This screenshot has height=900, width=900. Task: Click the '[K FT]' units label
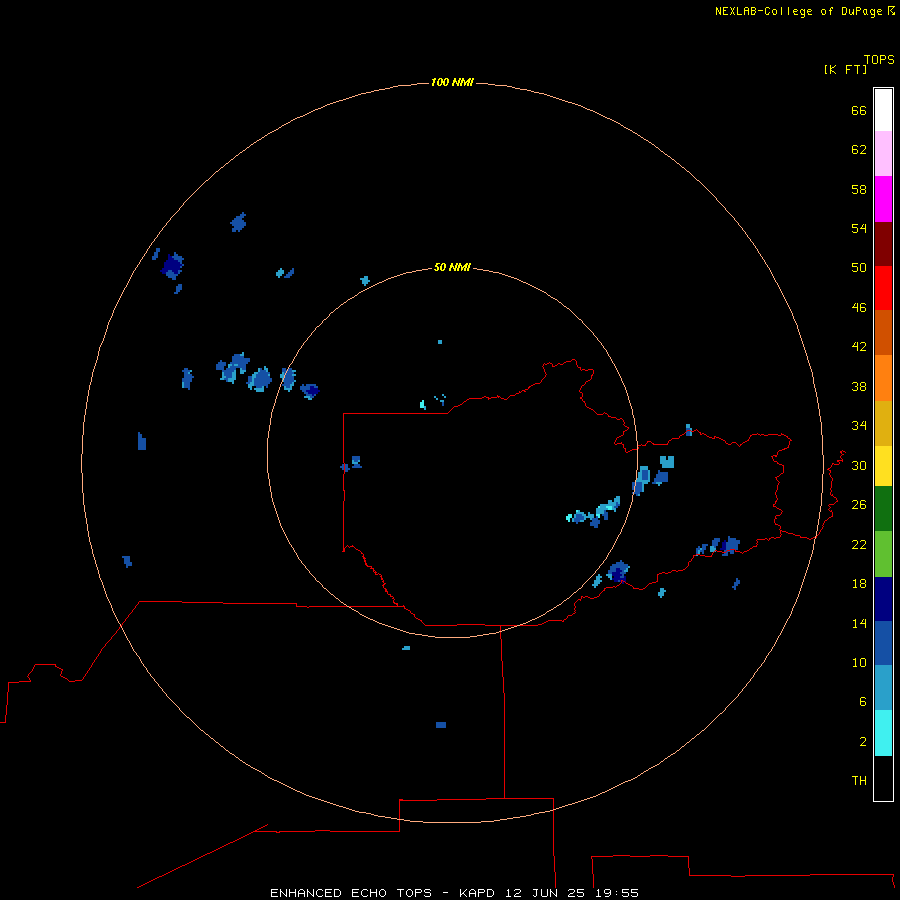(x=845, y=69)
